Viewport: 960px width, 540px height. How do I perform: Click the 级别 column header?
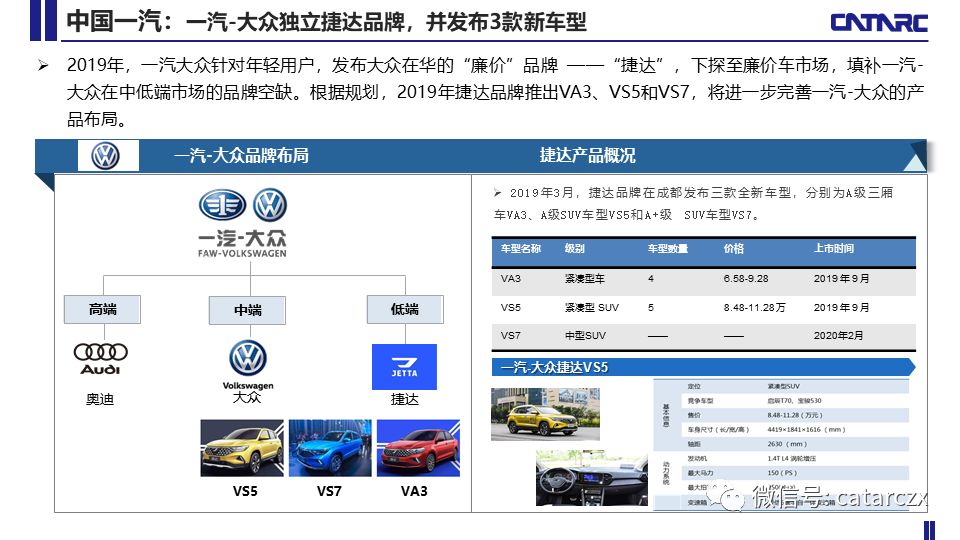click(574, 249)
